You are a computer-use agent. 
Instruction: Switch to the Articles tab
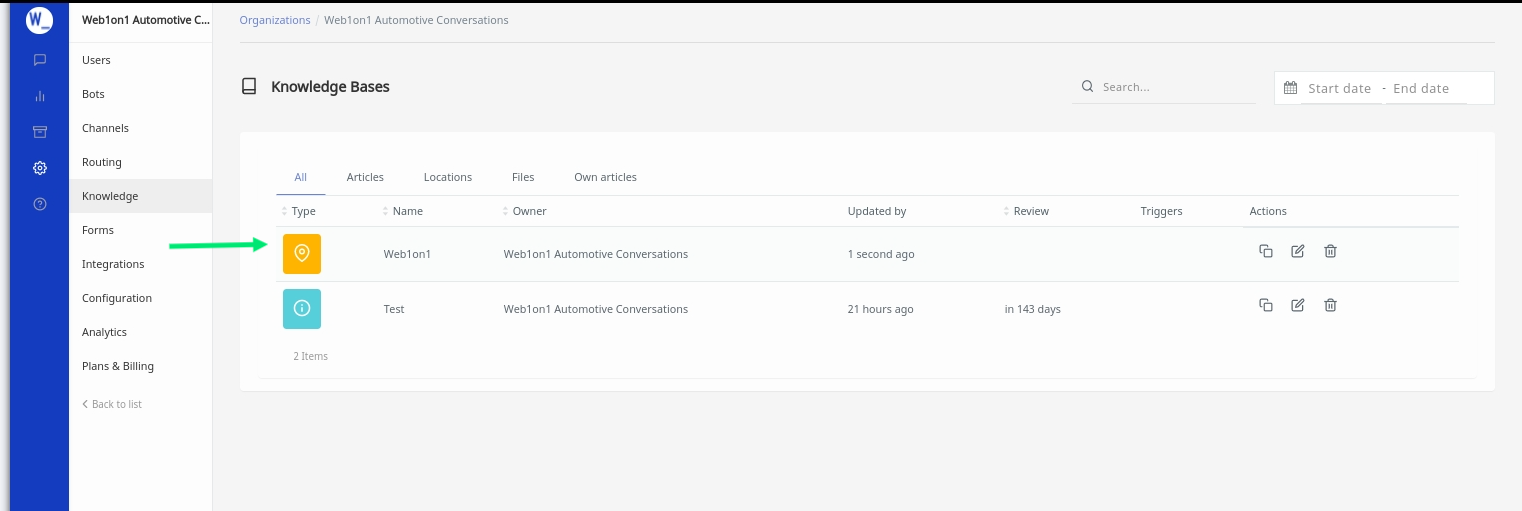pos(365,177)
